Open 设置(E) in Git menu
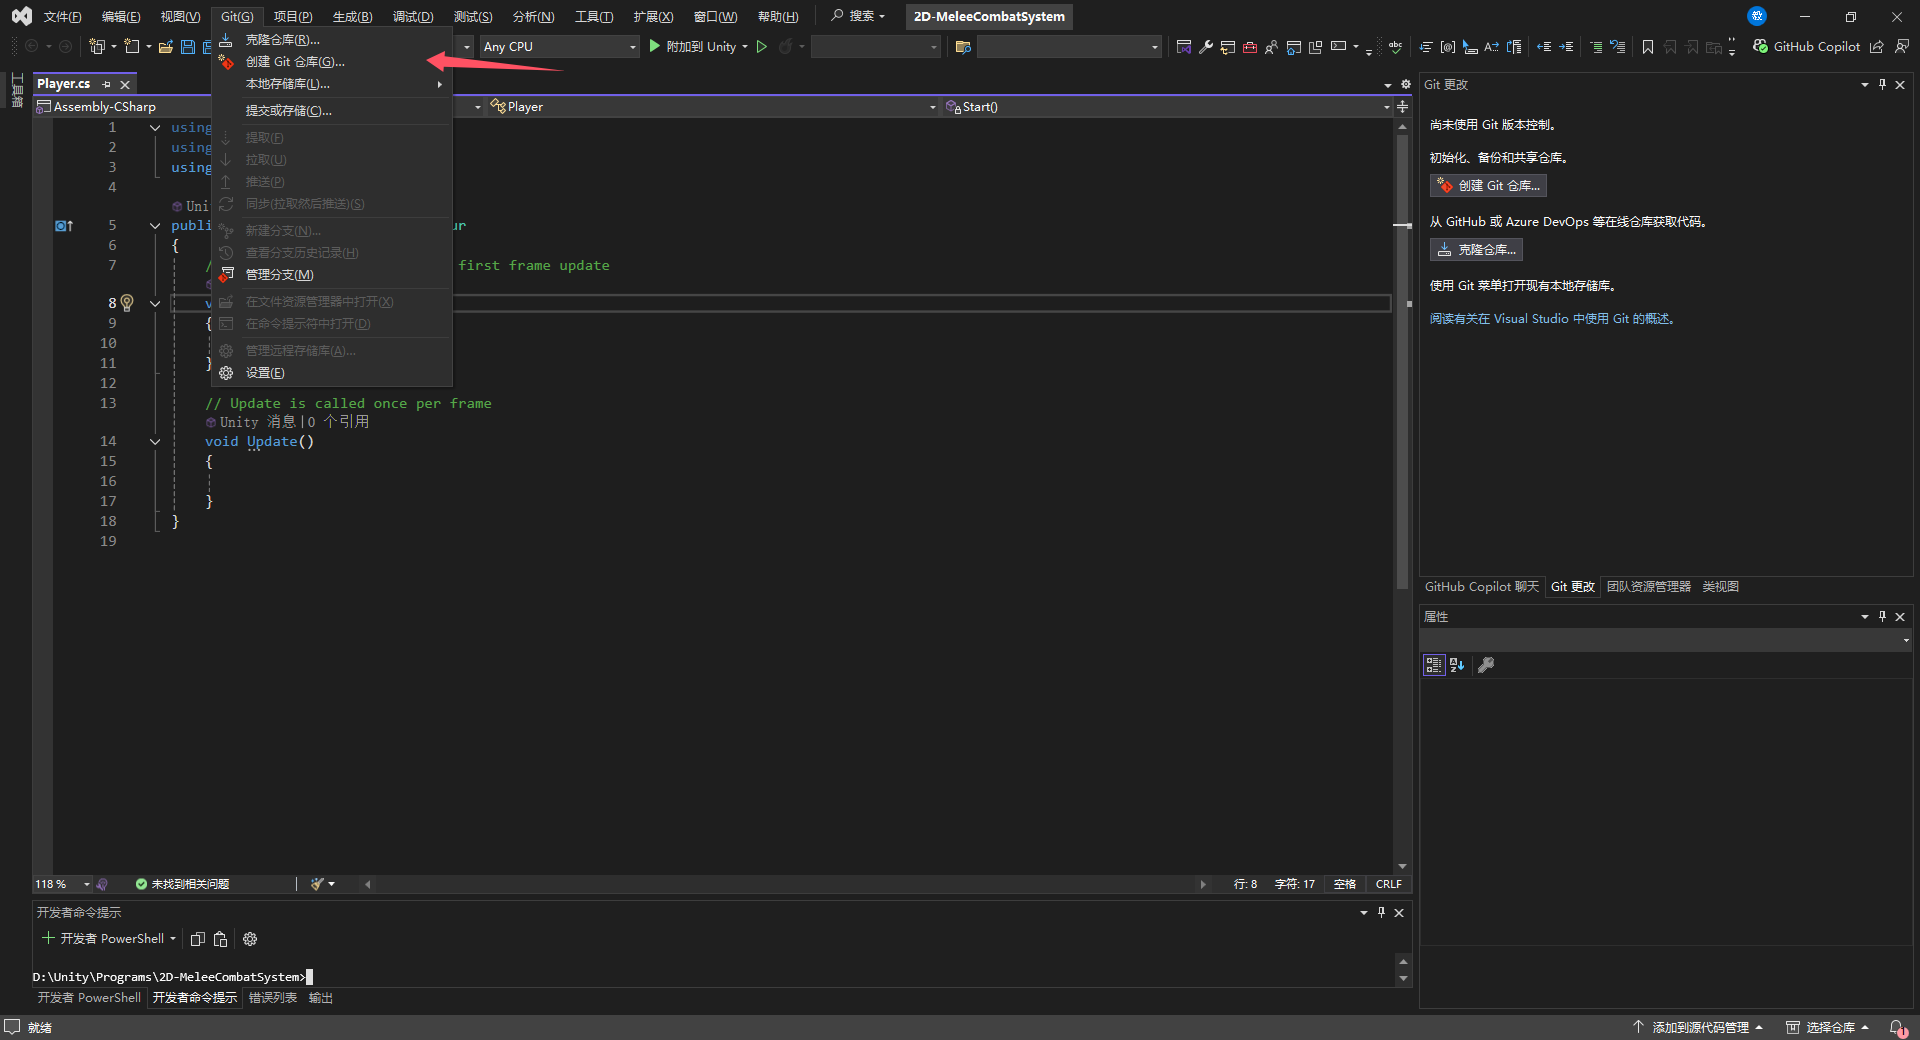The width and height of the screenshot is (1920, 1040). pos(332,373)
